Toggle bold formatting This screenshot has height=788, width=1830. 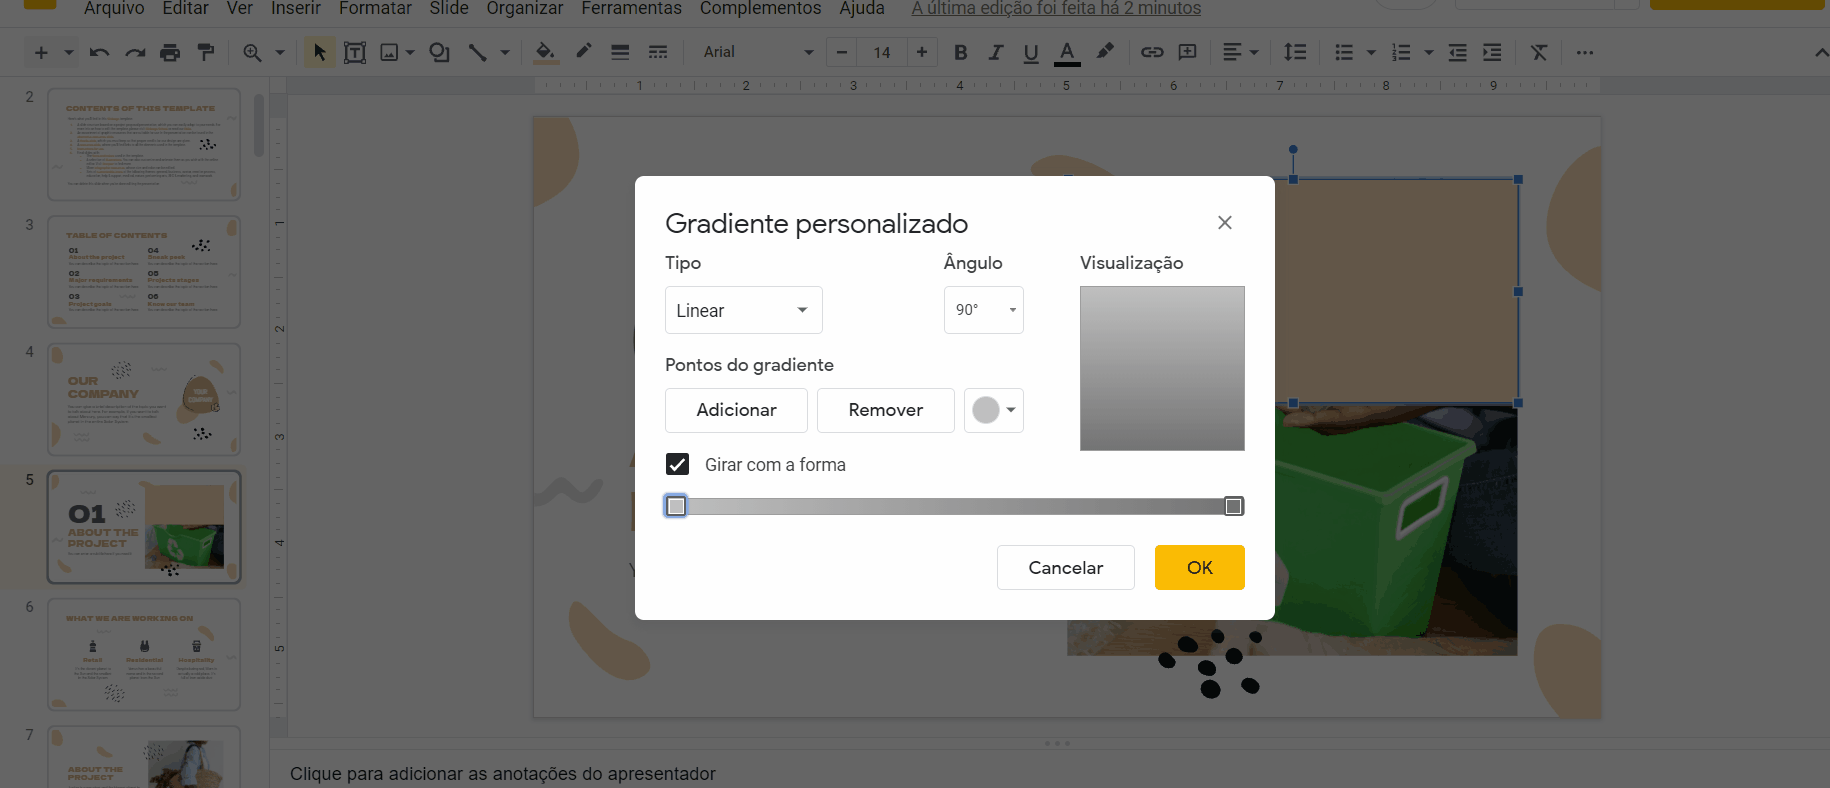(961, 53)
